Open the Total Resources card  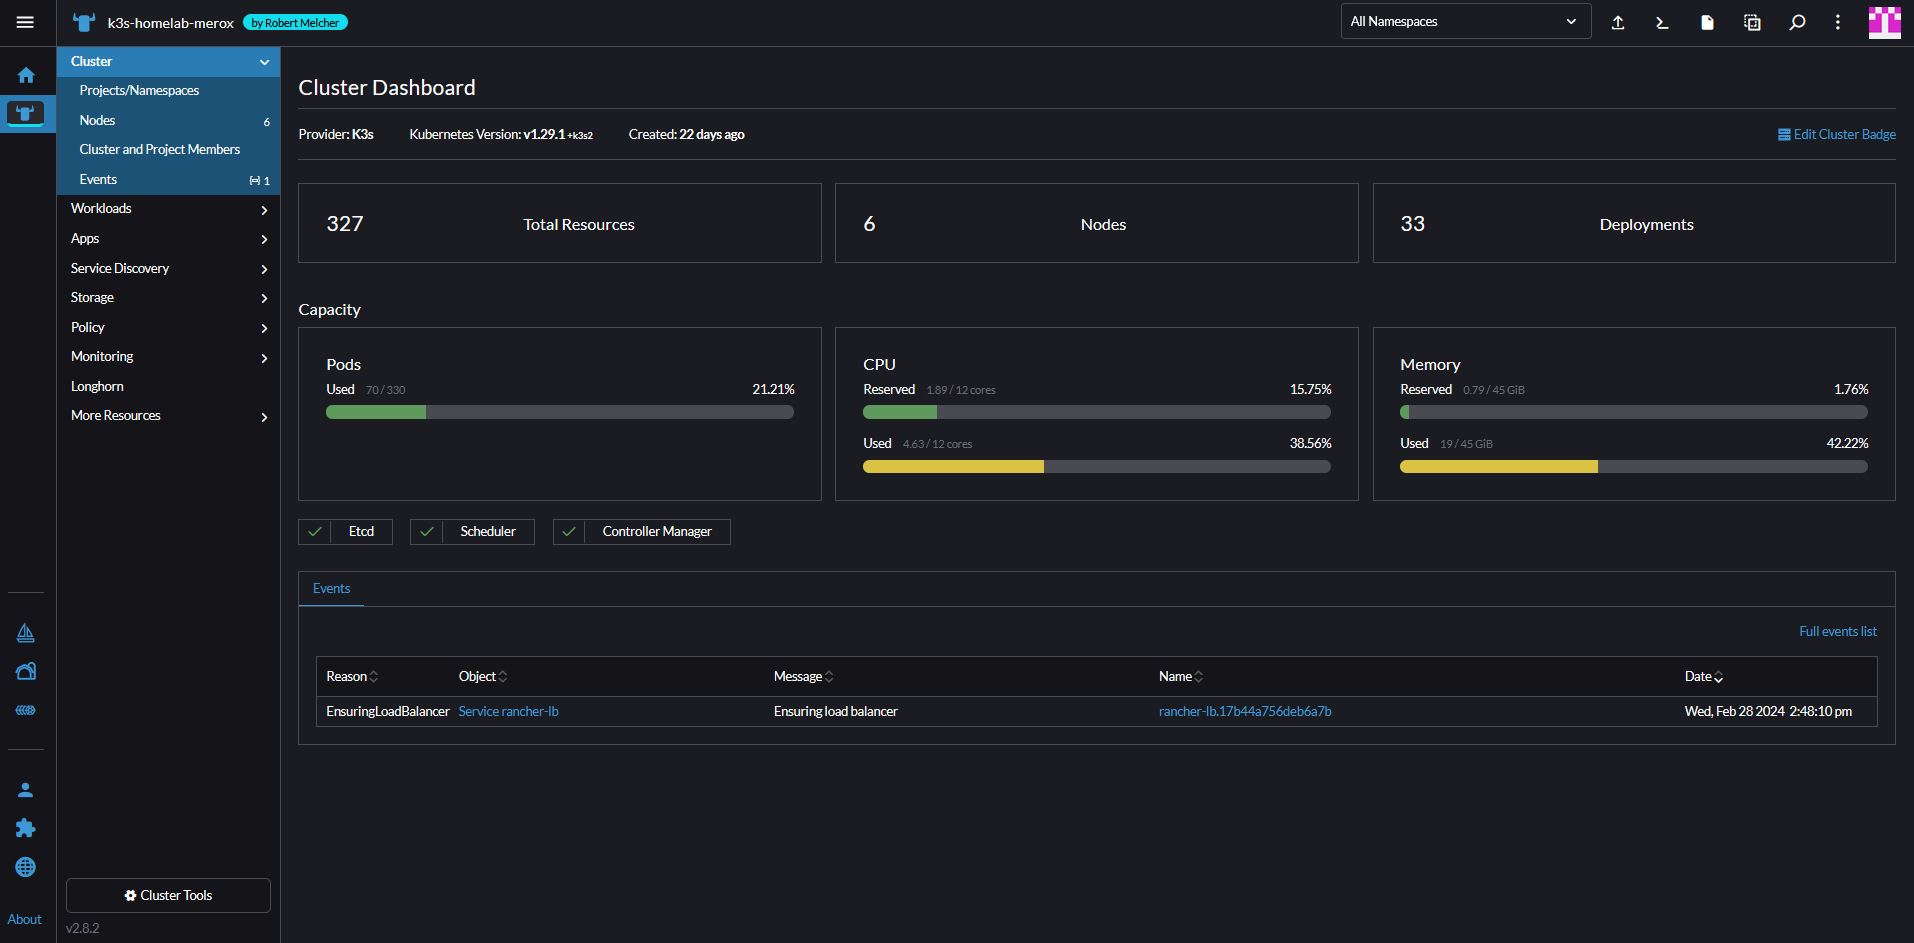(559, 223)
